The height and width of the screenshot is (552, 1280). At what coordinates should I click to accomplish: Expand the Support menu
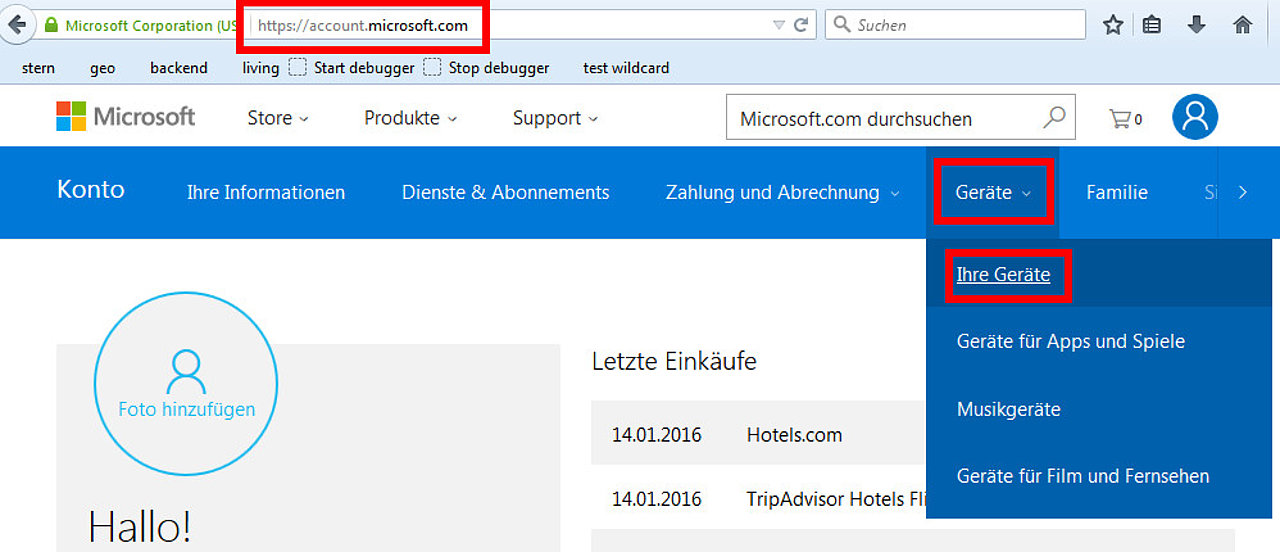pos(555,118)
